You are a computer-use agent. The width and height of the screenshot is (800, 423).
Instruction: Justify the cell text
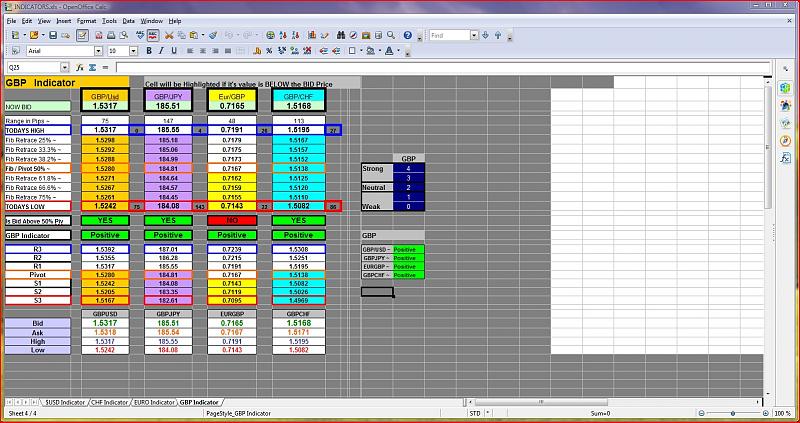click(x=228, y=51)
